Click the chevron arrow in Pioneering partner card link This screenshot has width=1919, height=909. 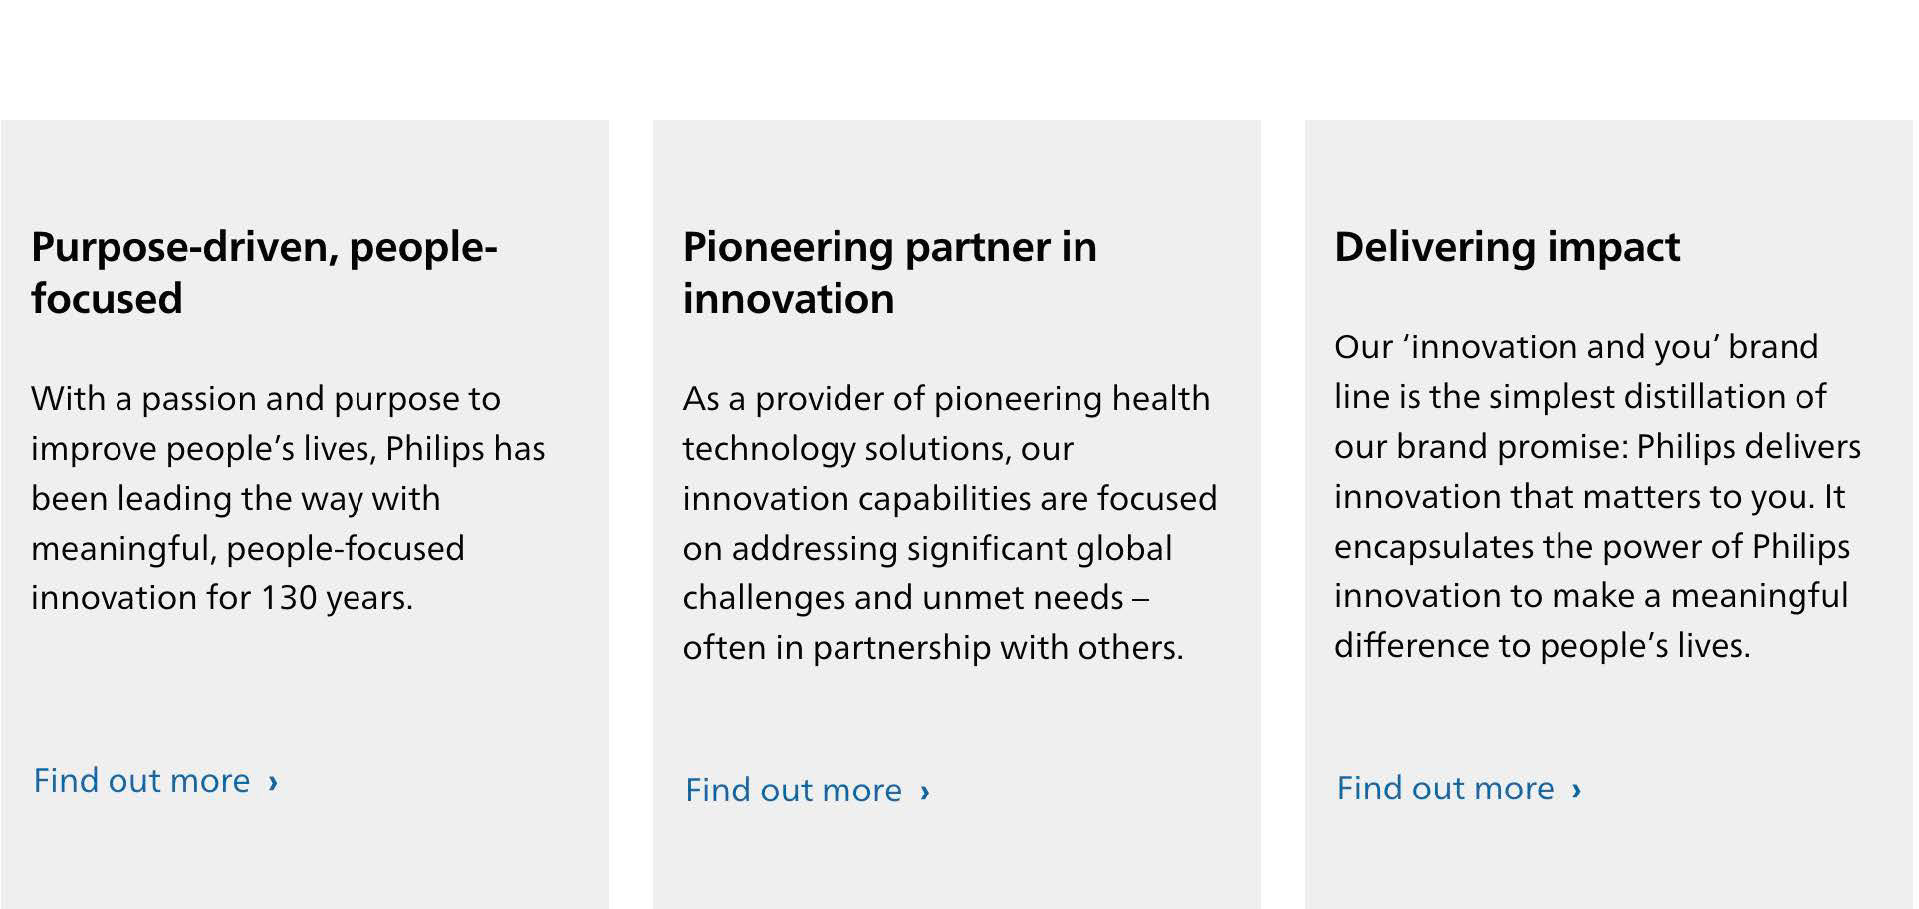[x=925, y=792]
